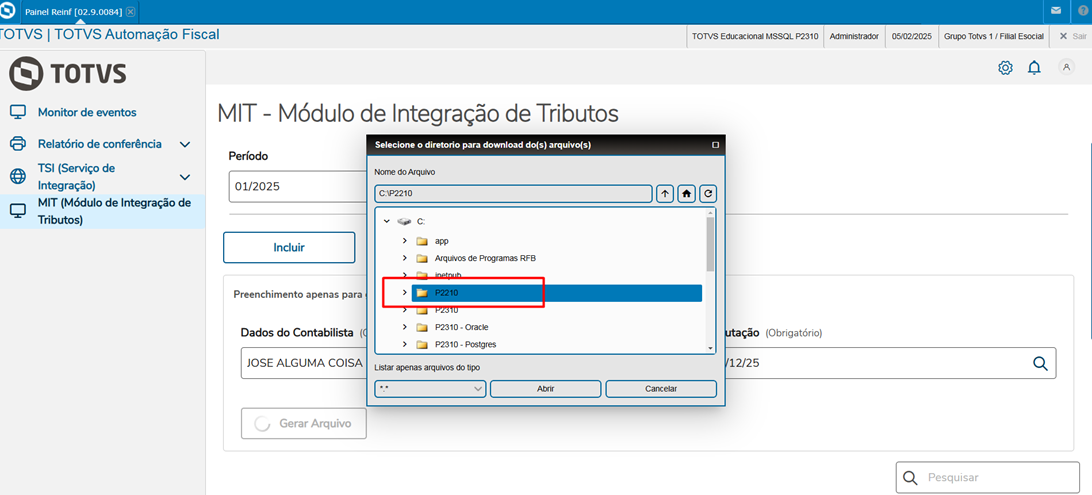Screen dimensions: 1092x495
Task: Open settings via the gear icon
Action: point(1005,68)
